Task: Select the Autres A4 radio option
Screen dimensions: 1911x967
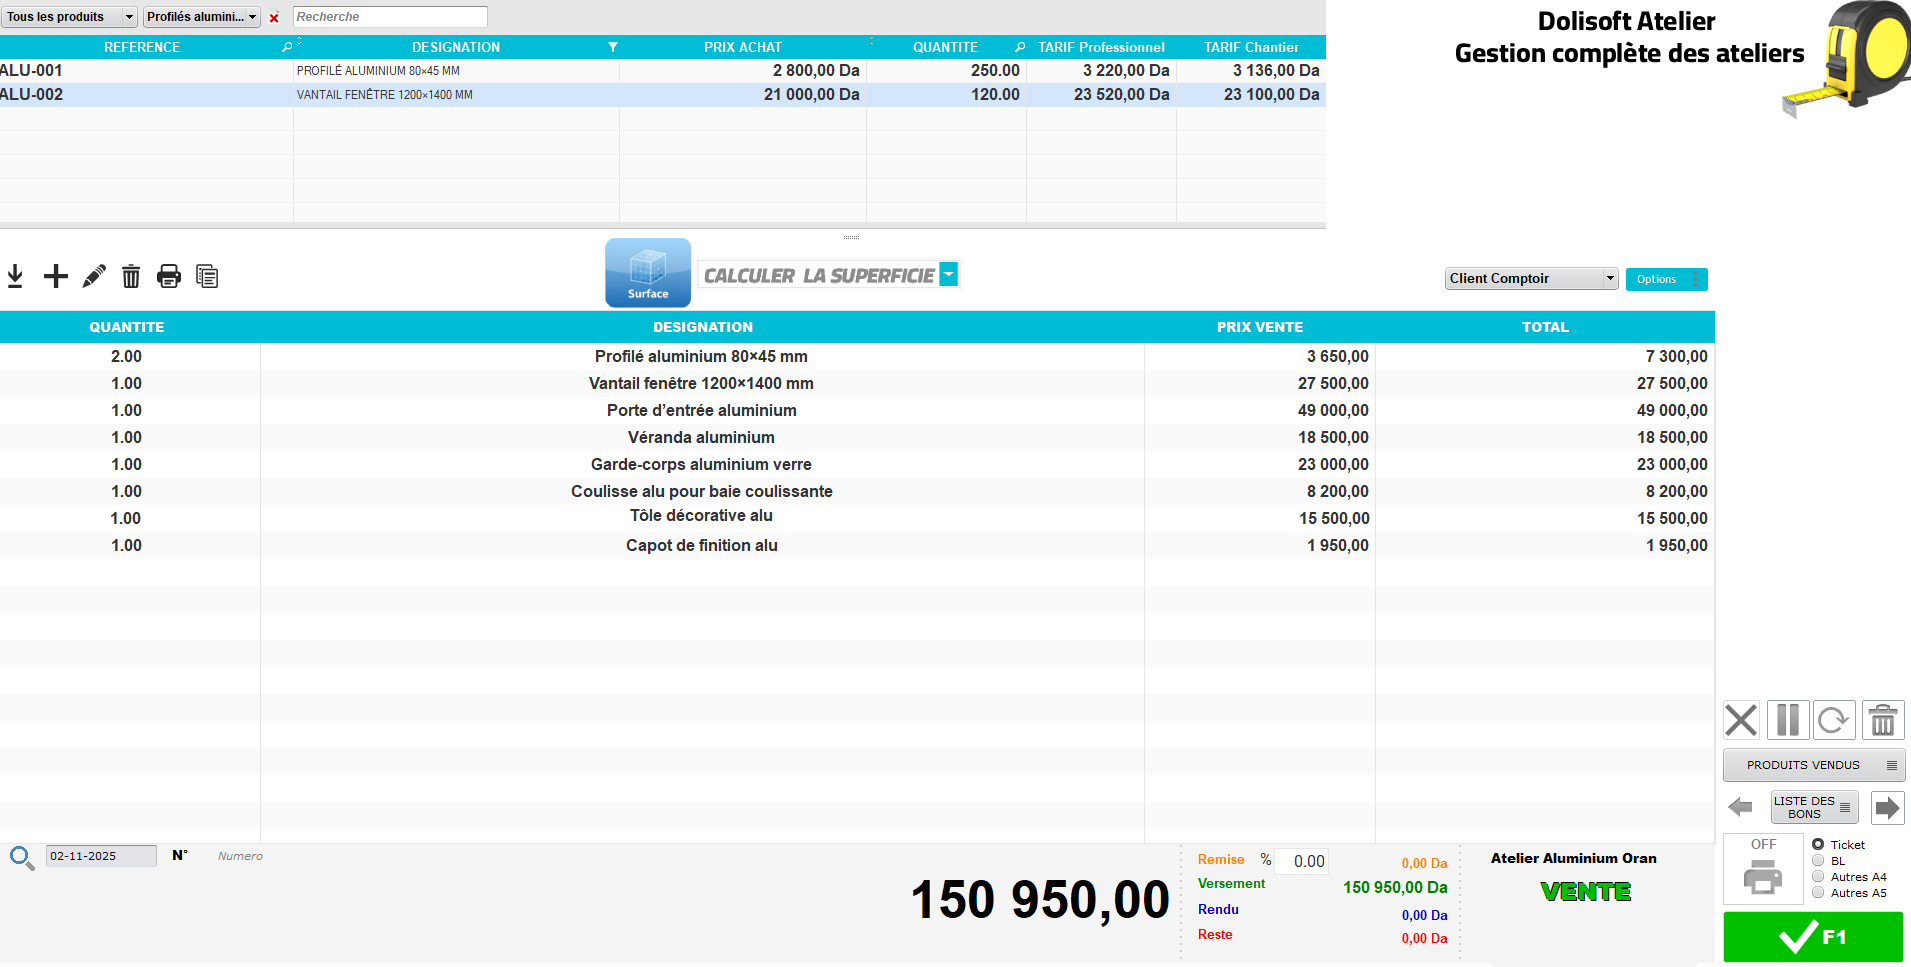Action: coord(1818,877)
